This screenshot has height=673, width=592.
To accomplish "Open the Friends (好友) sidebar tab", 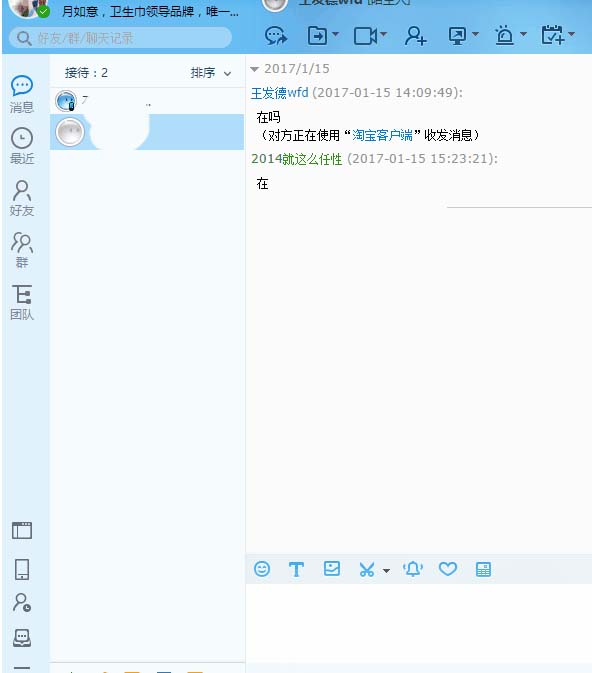I will (x=21, y=198).
